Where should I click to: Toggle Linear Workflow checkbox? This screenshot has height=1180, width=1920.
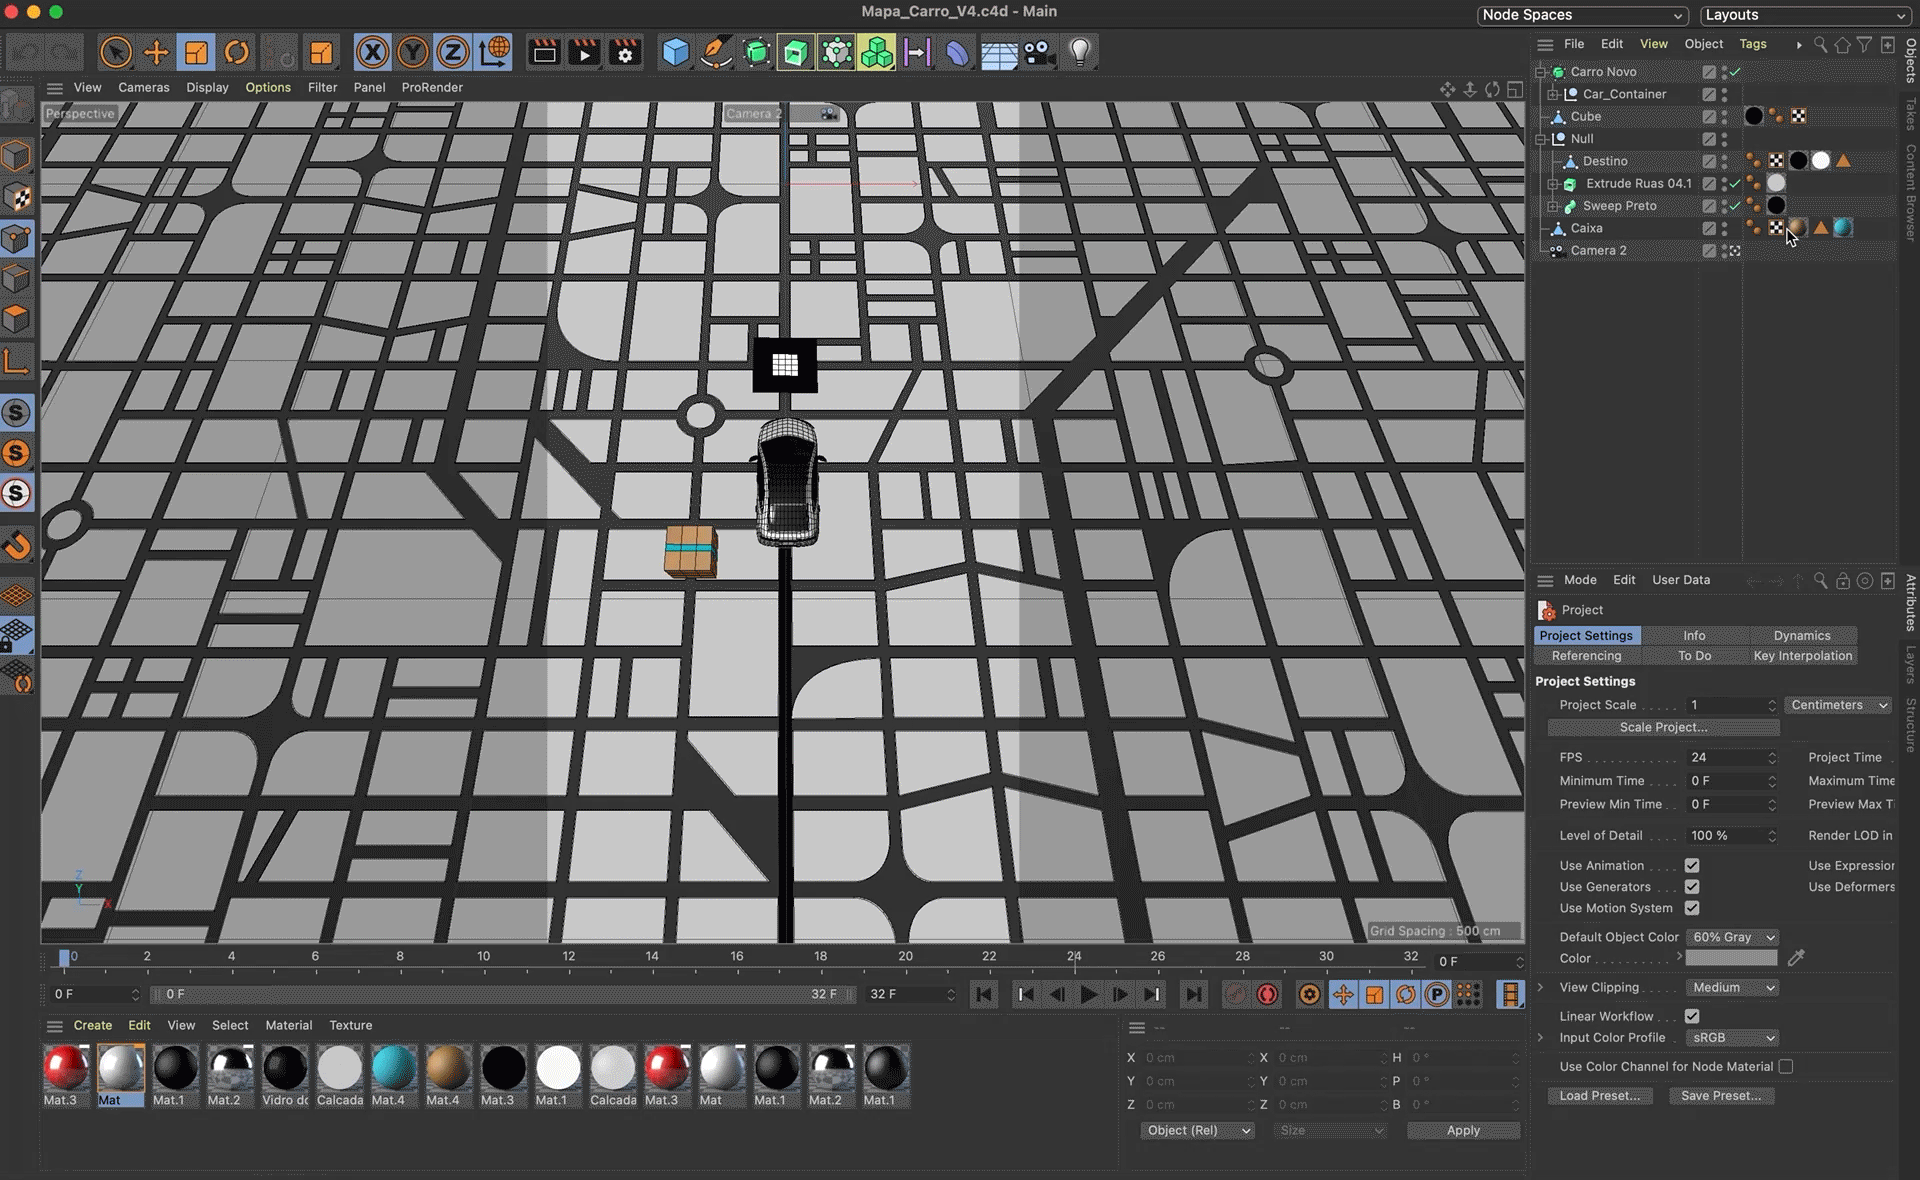pyautogui.click(x=1692, y=1016)
